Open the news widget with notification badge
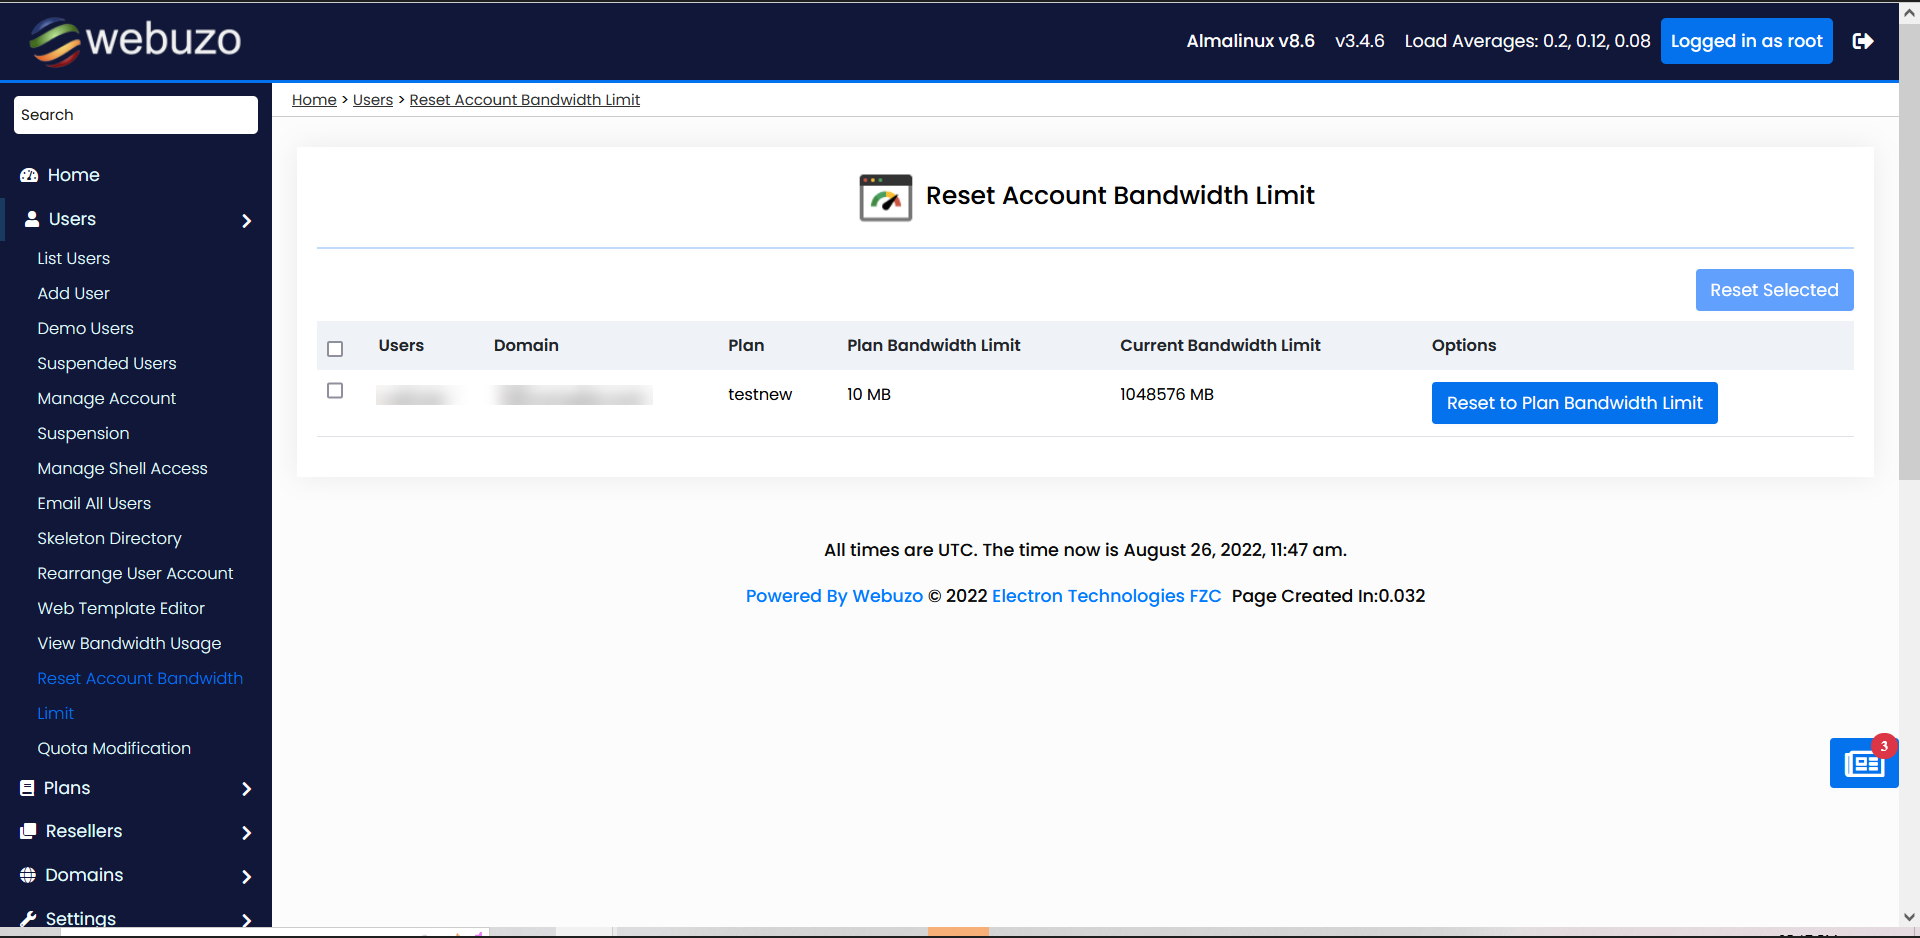 [x=1863, y=764]
